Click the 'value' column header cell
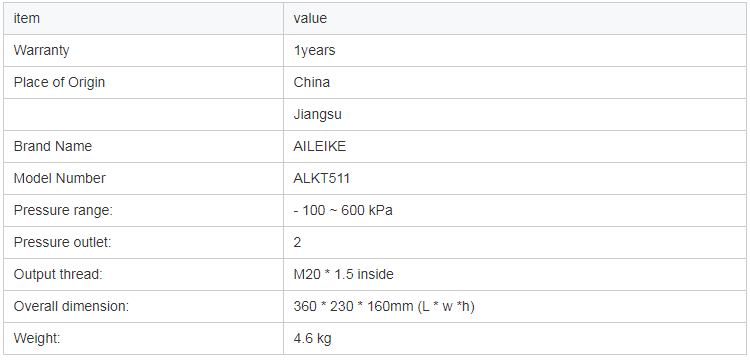This screenshot has height=360, width=750. [x=515, y=18]
